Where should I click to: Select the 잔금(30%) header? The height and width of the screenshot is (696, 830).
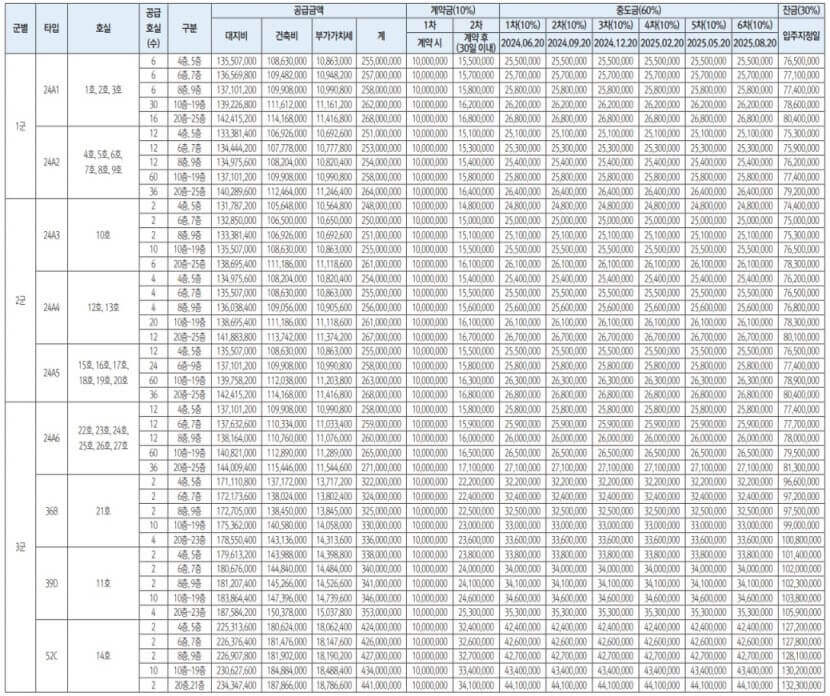pos(801,11)
